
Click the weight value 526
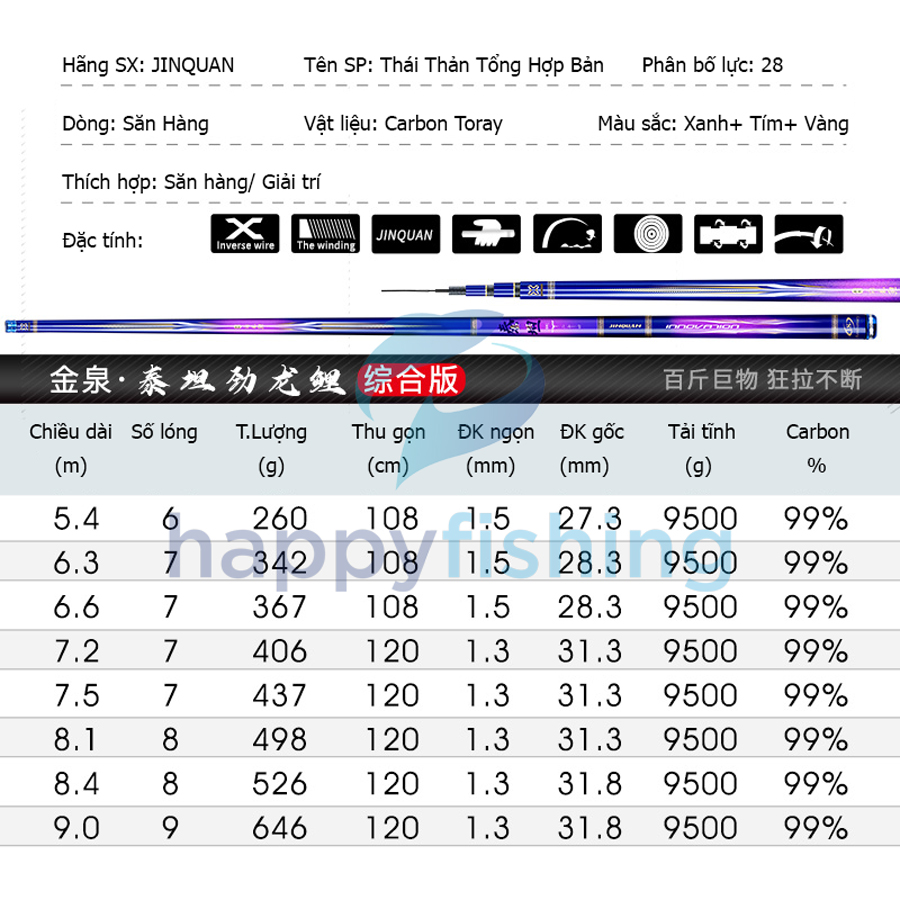pyautogui.click(x=280, y=784)
